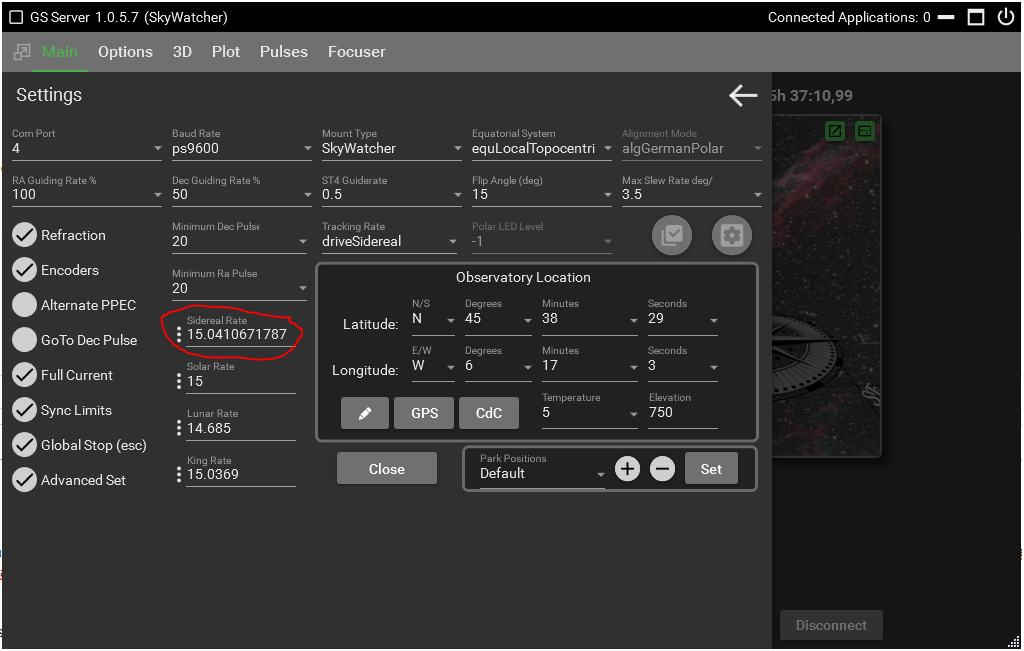Open Latitude N/S dropdown

click(x=433, y=319)
